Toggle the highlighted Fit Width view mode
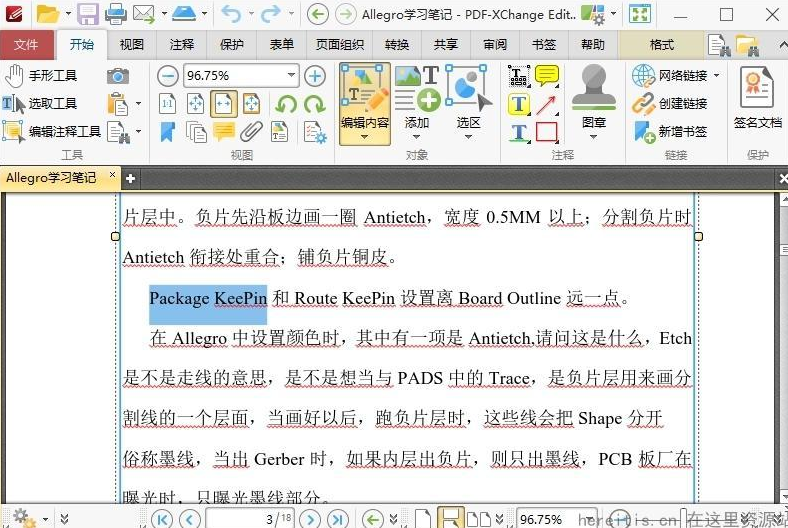 point(224,104)
